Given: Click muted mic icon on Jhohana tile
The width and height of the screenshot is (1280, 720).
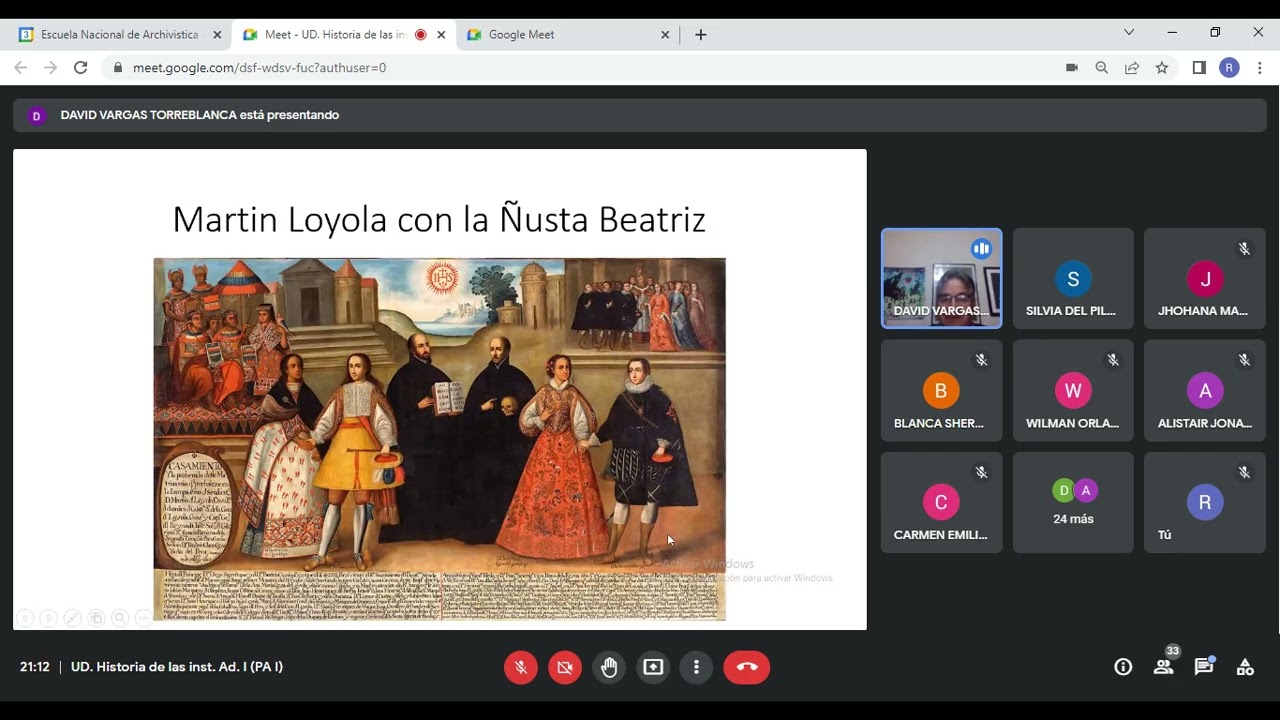Looking at the screenshot, I should [1244, 249].
